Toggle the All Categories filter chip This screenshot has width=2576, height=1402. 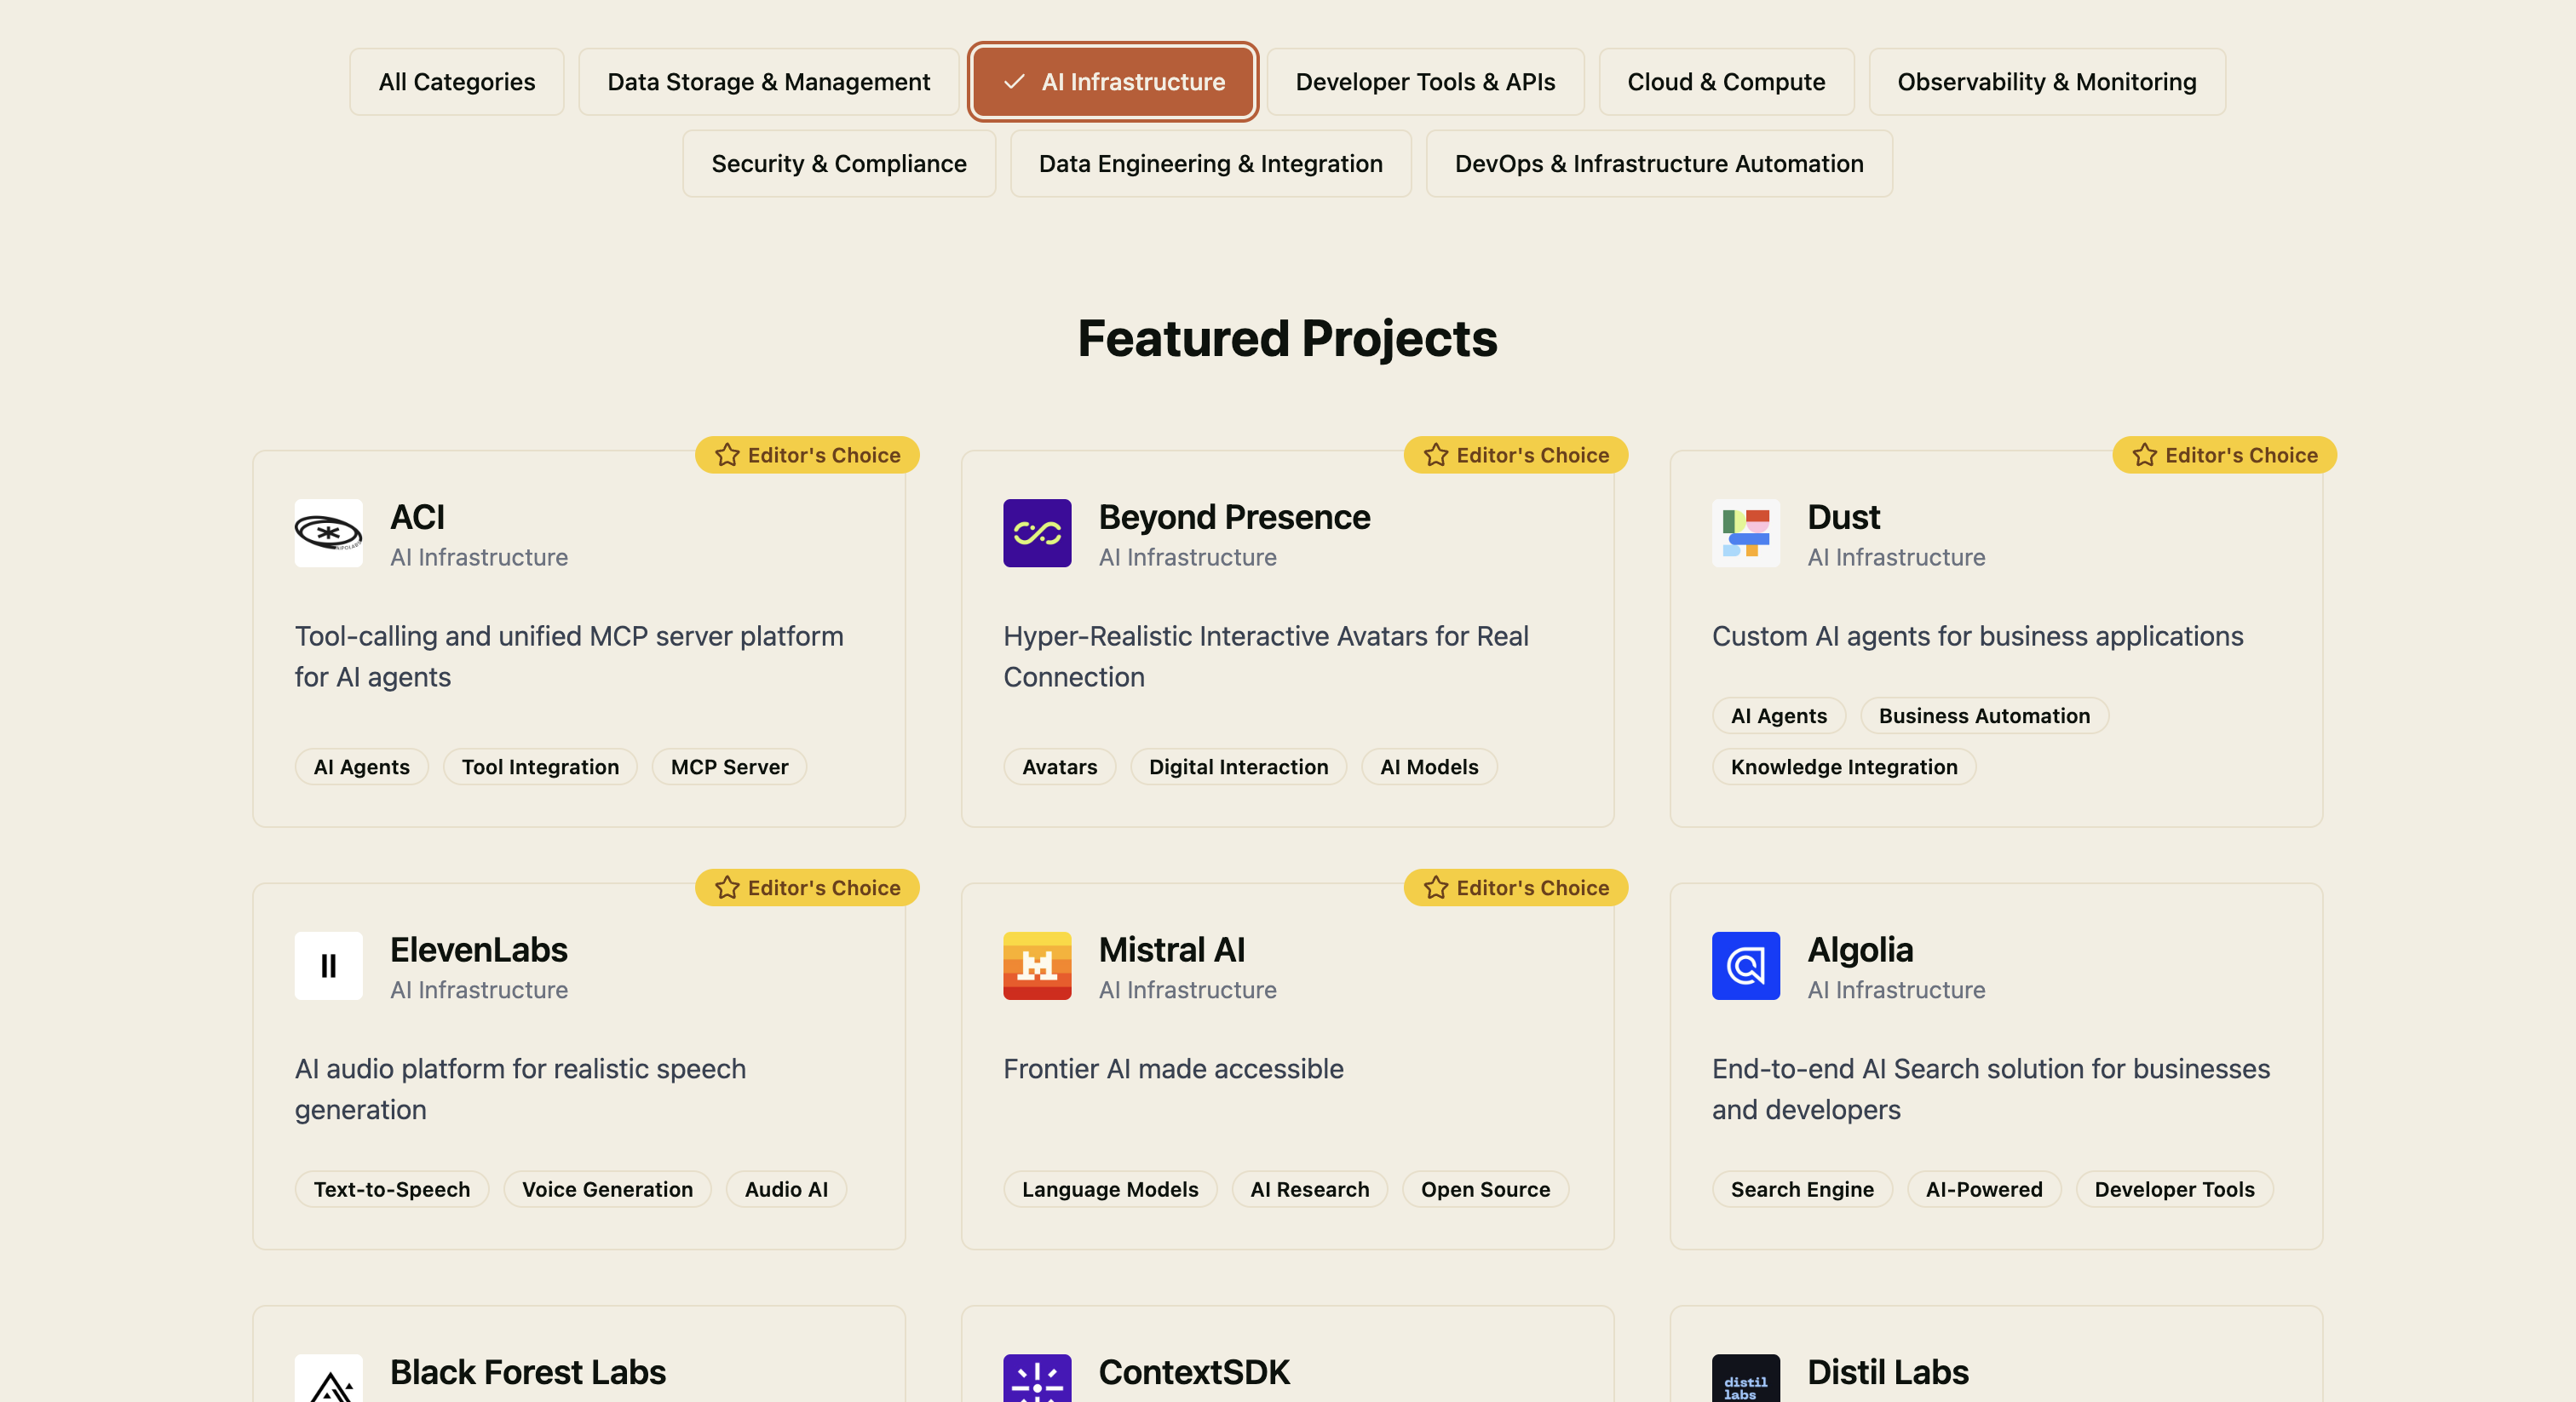(x=456, y=82)
